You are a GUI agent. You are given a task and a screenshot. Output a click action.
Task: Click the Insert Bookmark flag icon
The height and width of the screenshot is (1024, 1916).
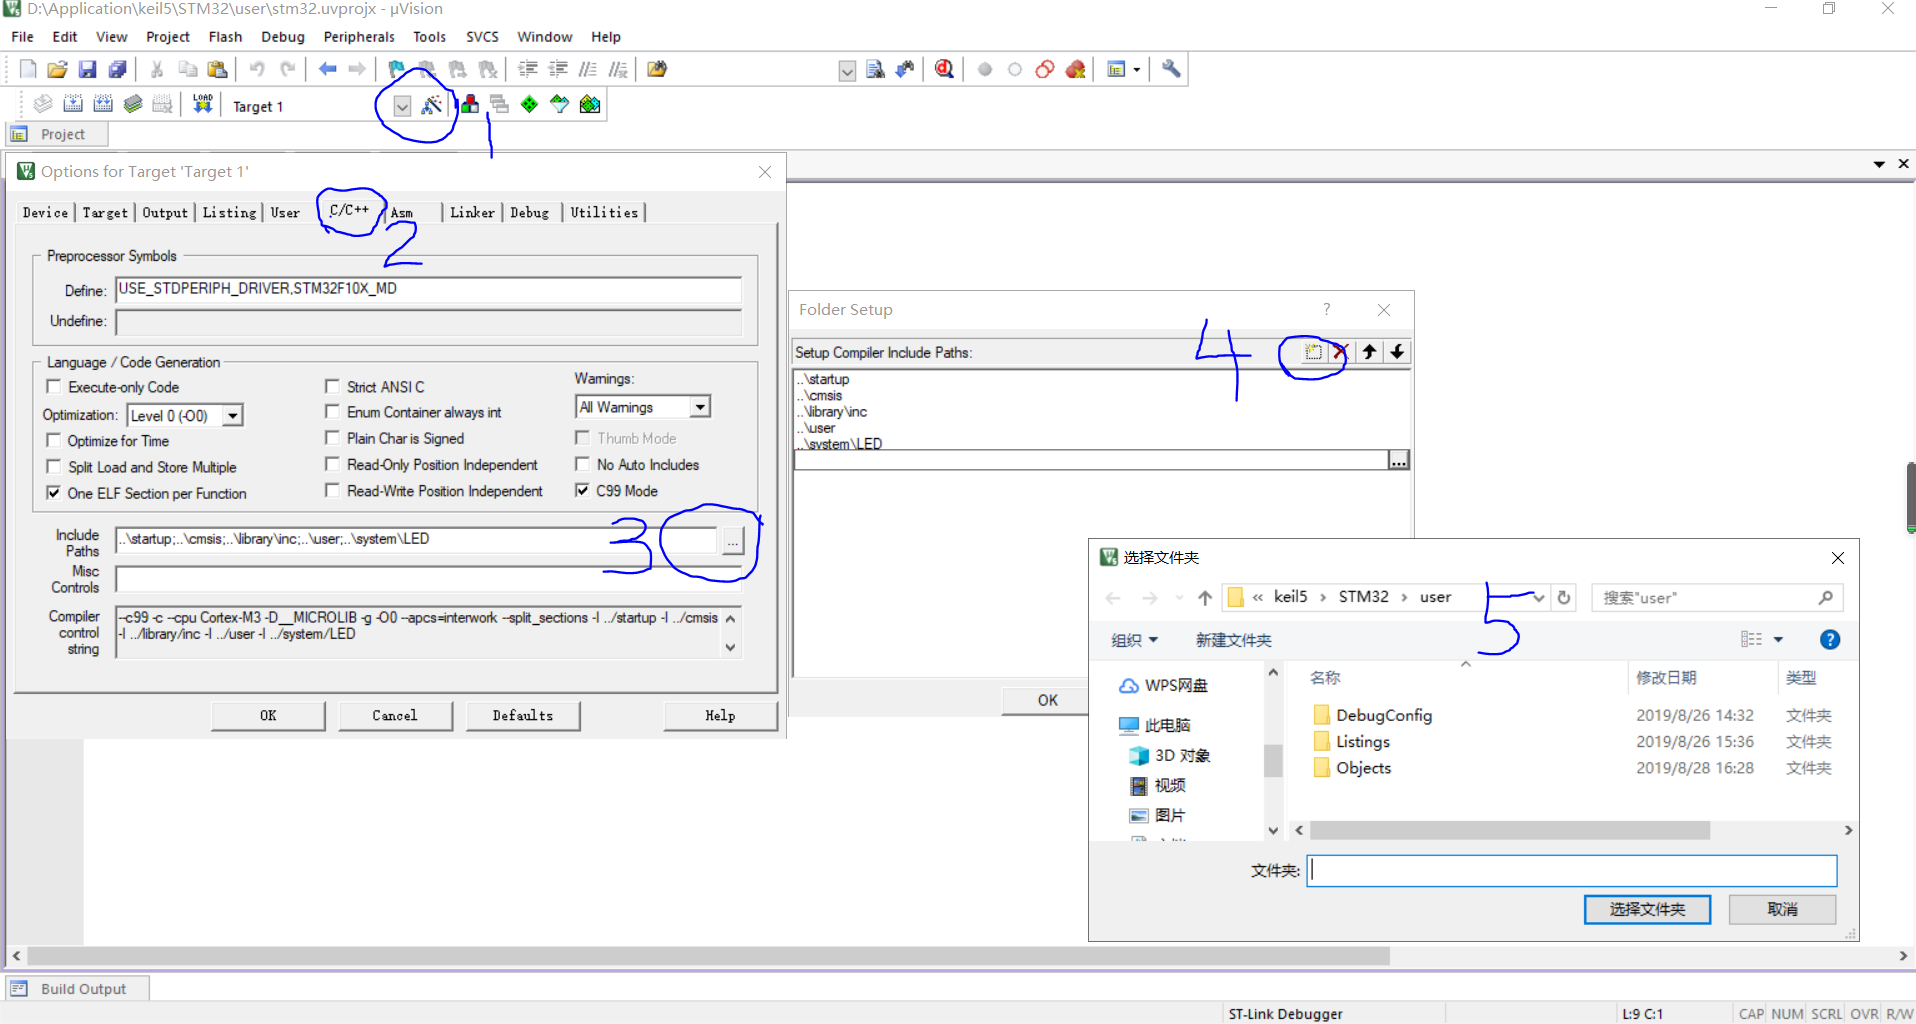pos(397,69)
